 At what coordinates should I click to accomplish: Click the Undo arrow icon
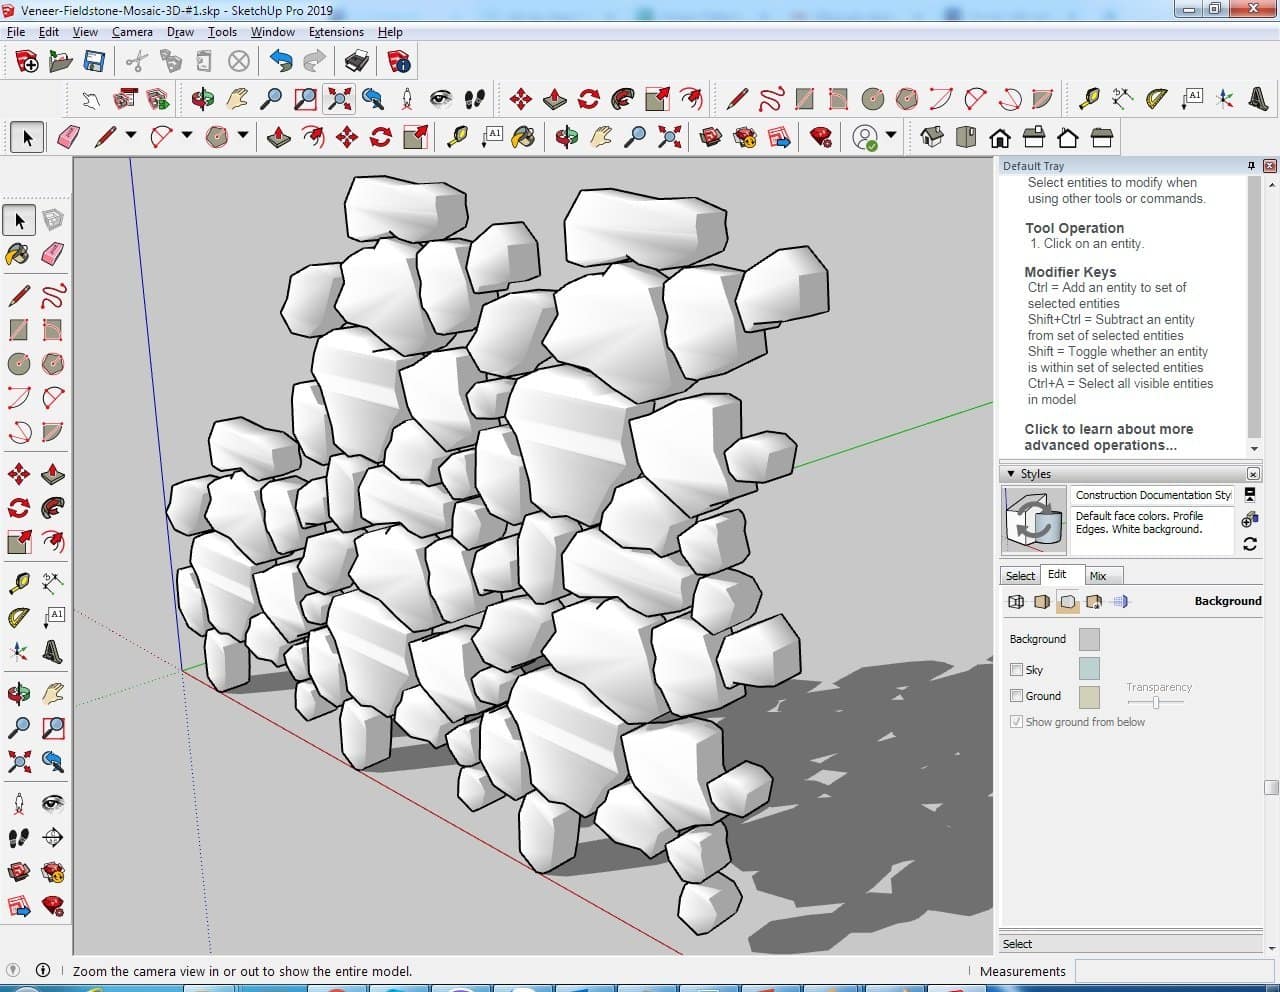281,62
